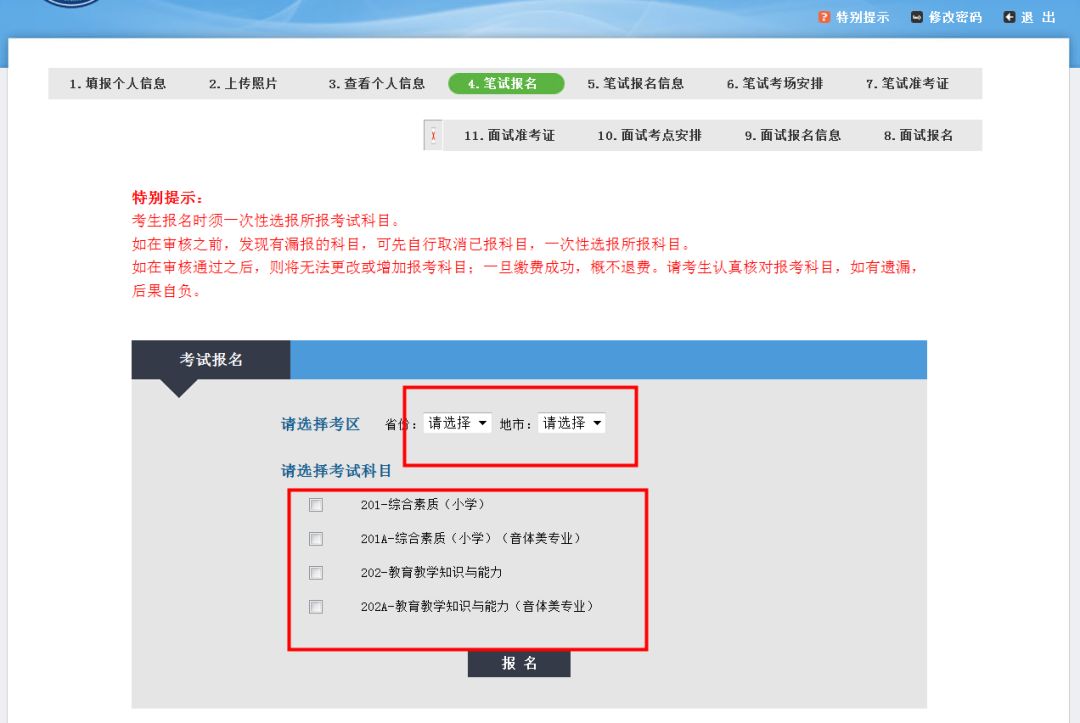Expand the 请选择 arrow of the province selector
The width and height of the screenshot is (1080, 723).
[482, 422]
